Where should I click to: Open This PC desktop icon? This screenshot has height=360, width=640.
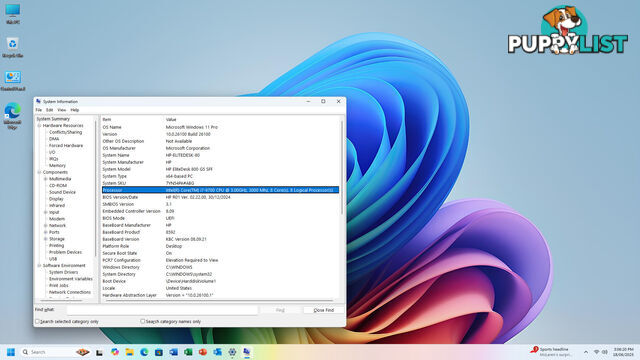point(13,13)
